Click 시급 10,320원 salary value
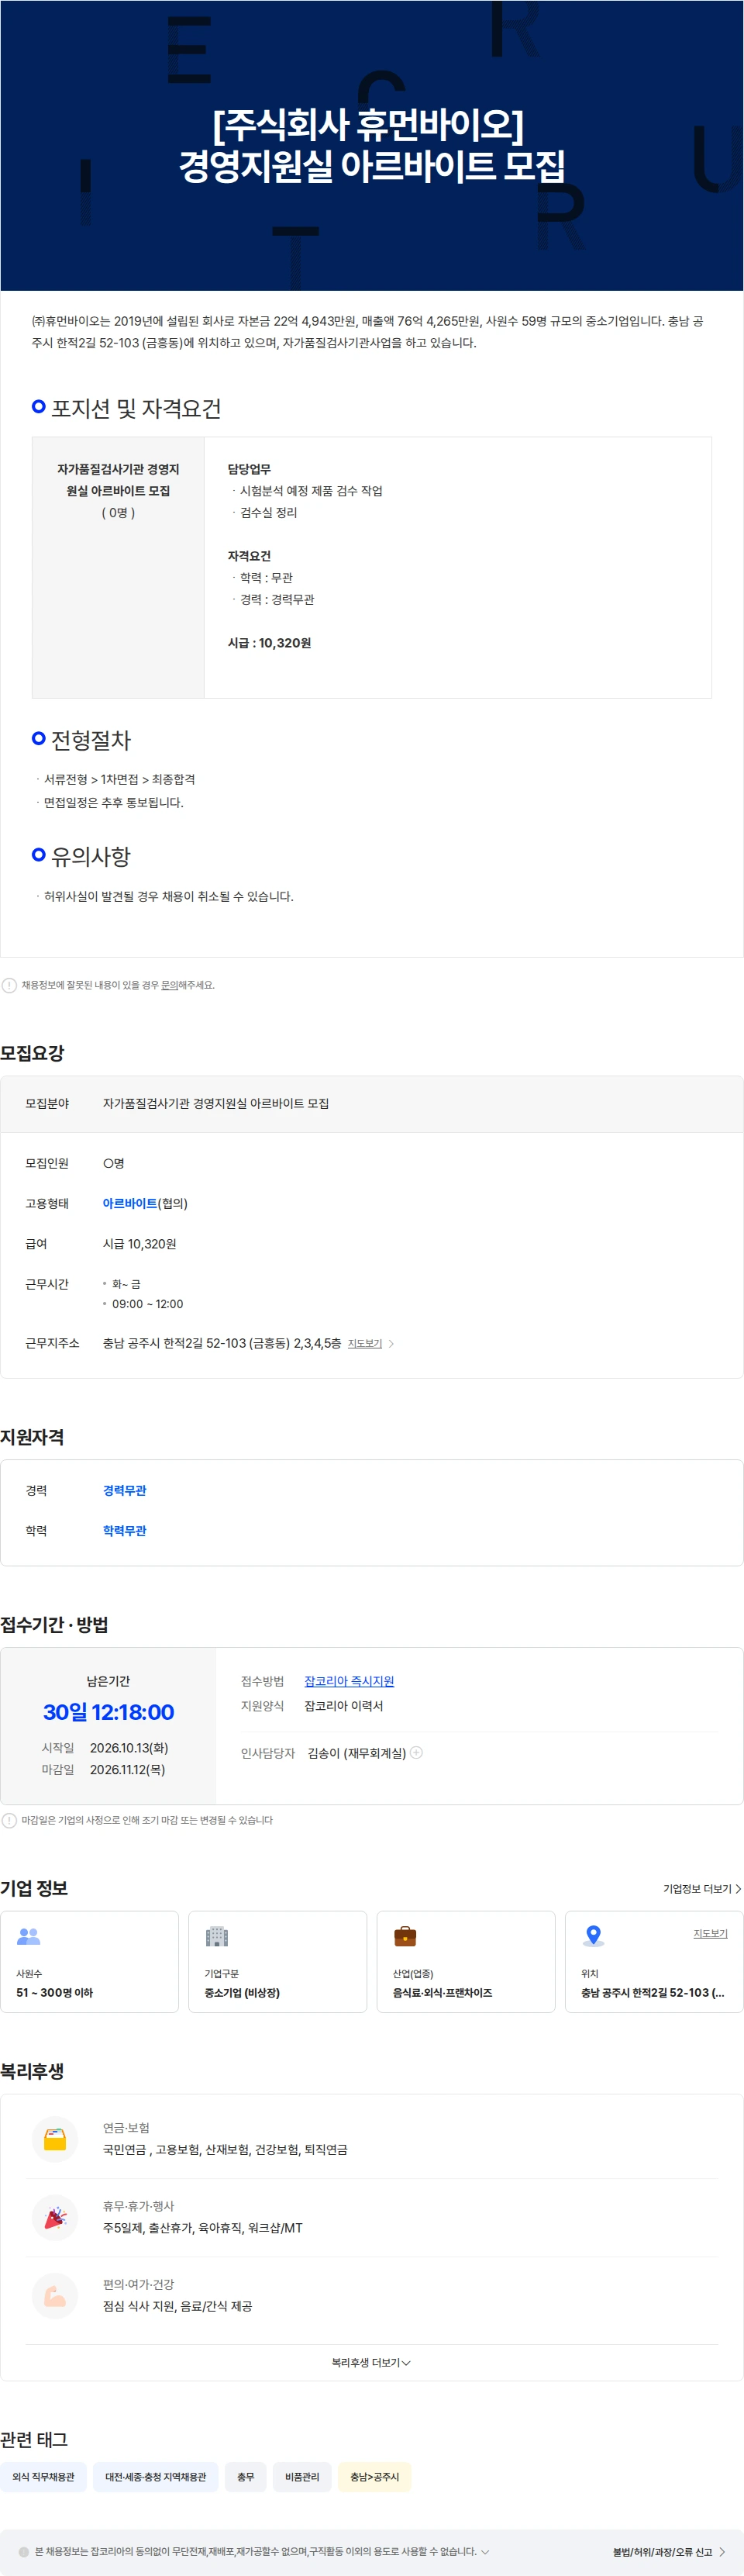 pyautogui.click(x=139, y=1243)
